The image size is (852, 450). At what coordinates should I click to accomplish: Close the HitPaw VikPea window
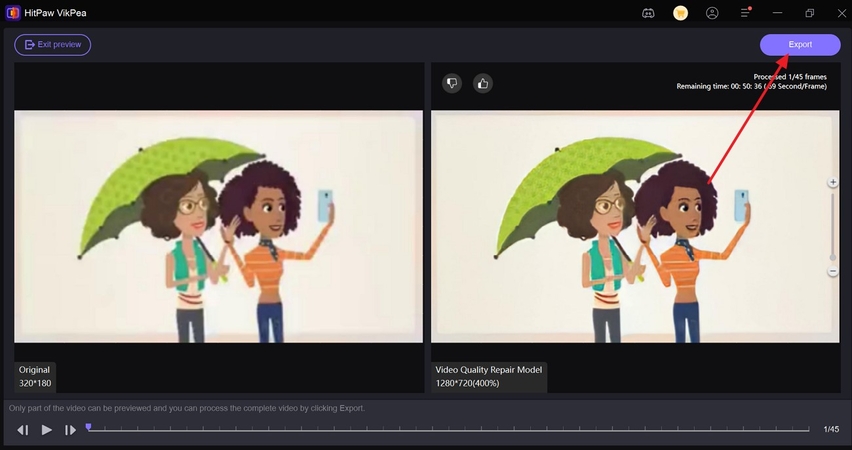pos(842,13)
